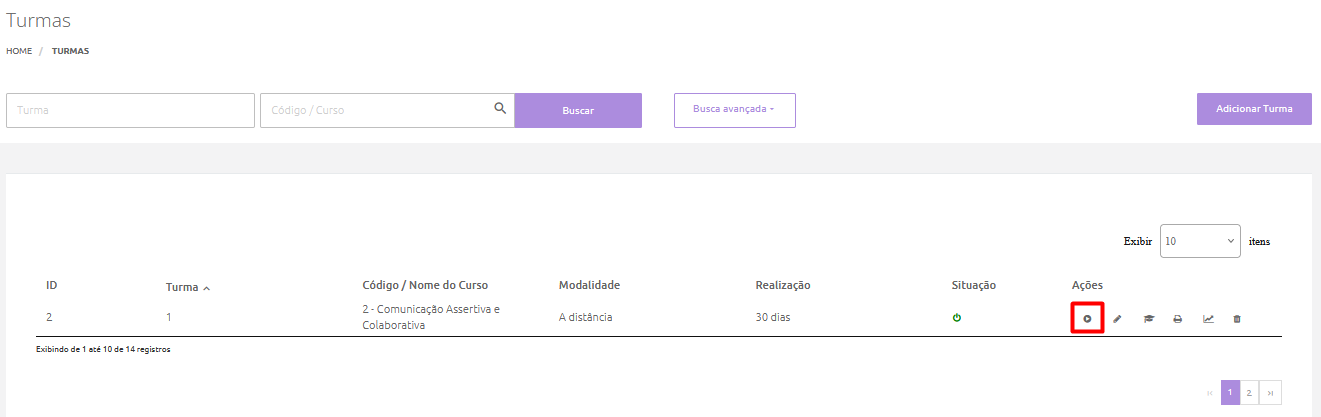The height and width of the screenshot is (417, 1321).
Task: Click into the Código / Curso field
Action: (375, 110)
